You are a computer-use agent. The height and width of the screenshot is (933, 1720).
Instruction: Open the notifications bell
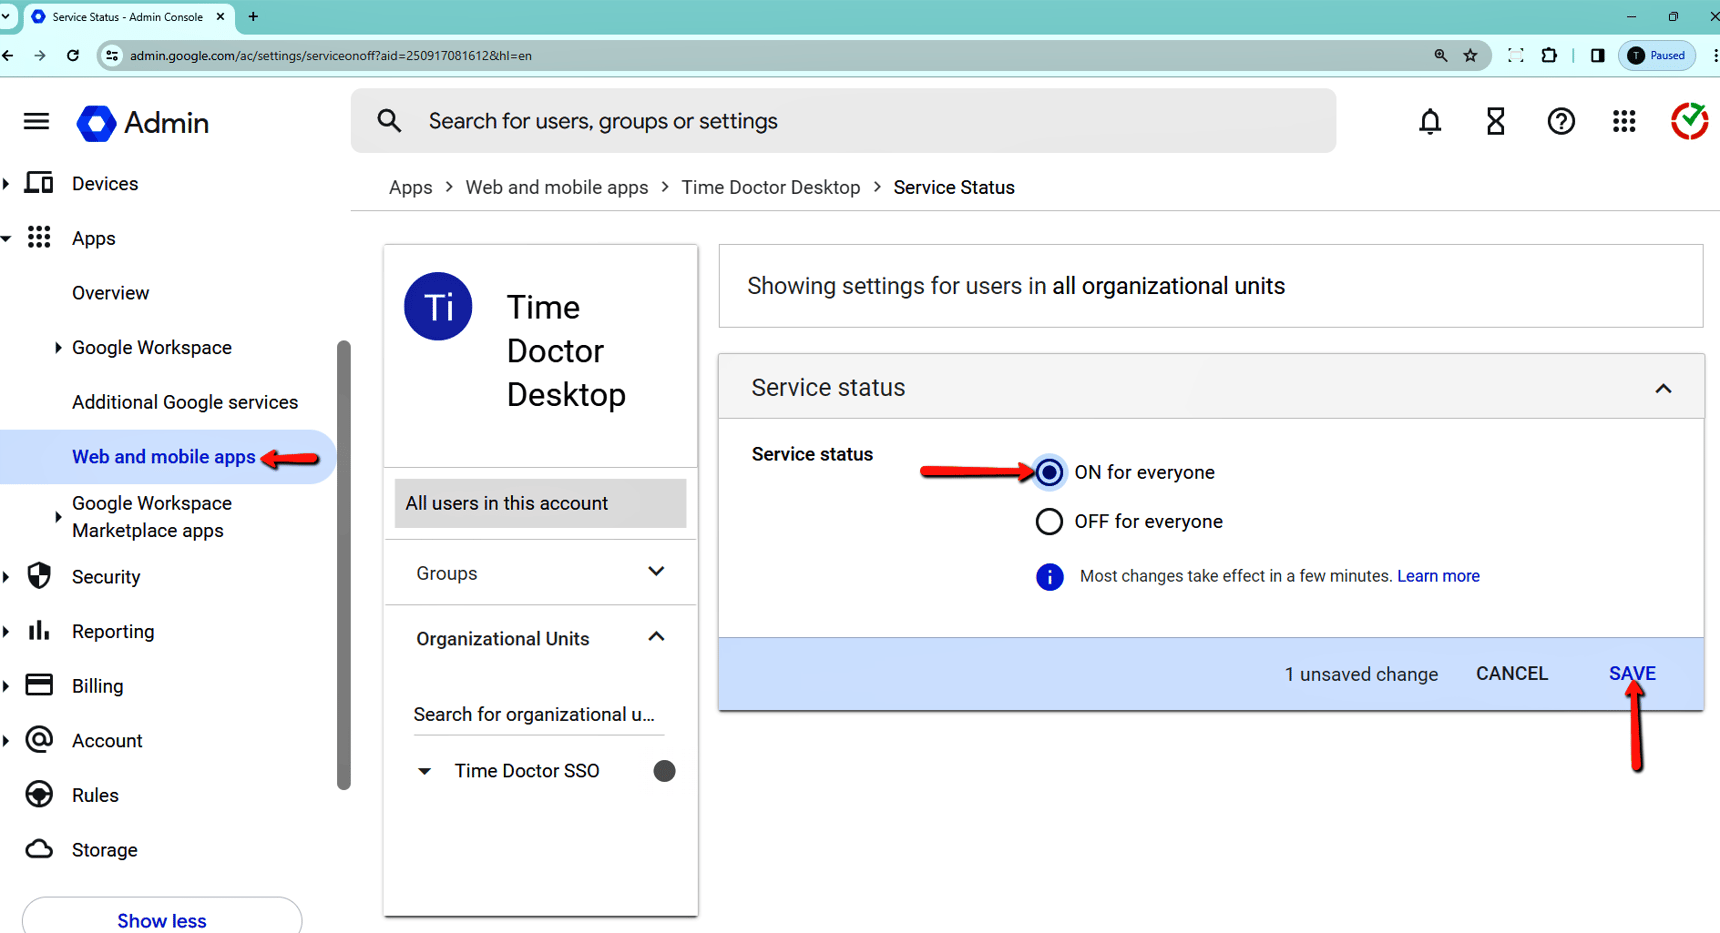click(1430, 121)
